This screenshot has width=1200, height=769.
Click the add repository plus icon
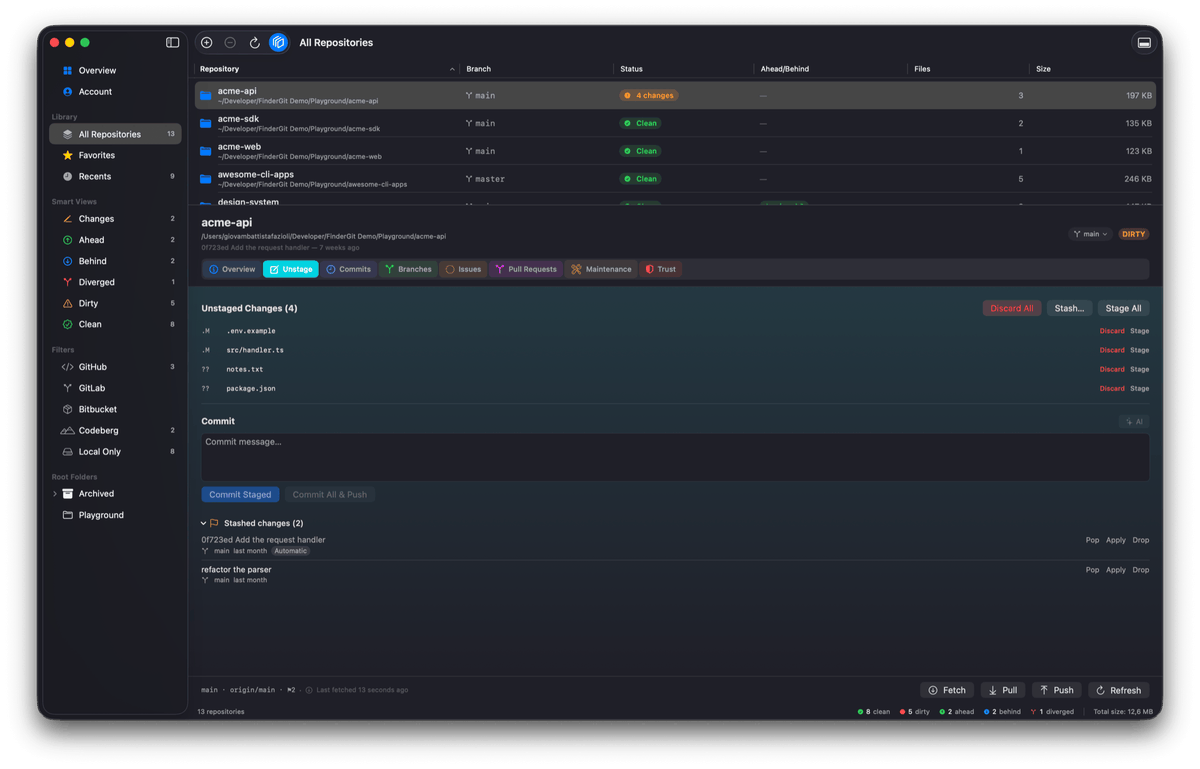207,43
